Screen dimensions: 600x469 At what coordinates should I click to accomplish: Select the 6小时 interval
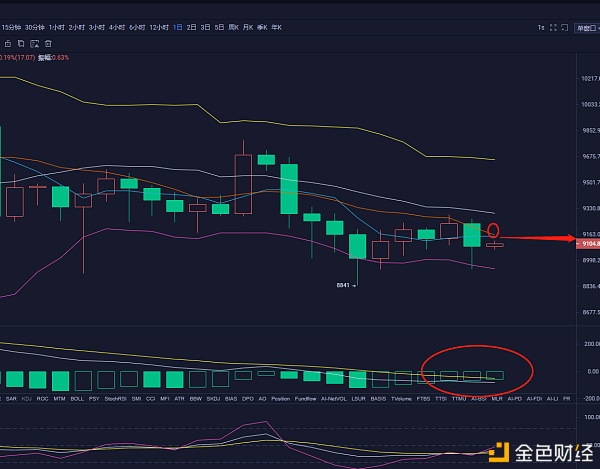click(x=137, y=28)
